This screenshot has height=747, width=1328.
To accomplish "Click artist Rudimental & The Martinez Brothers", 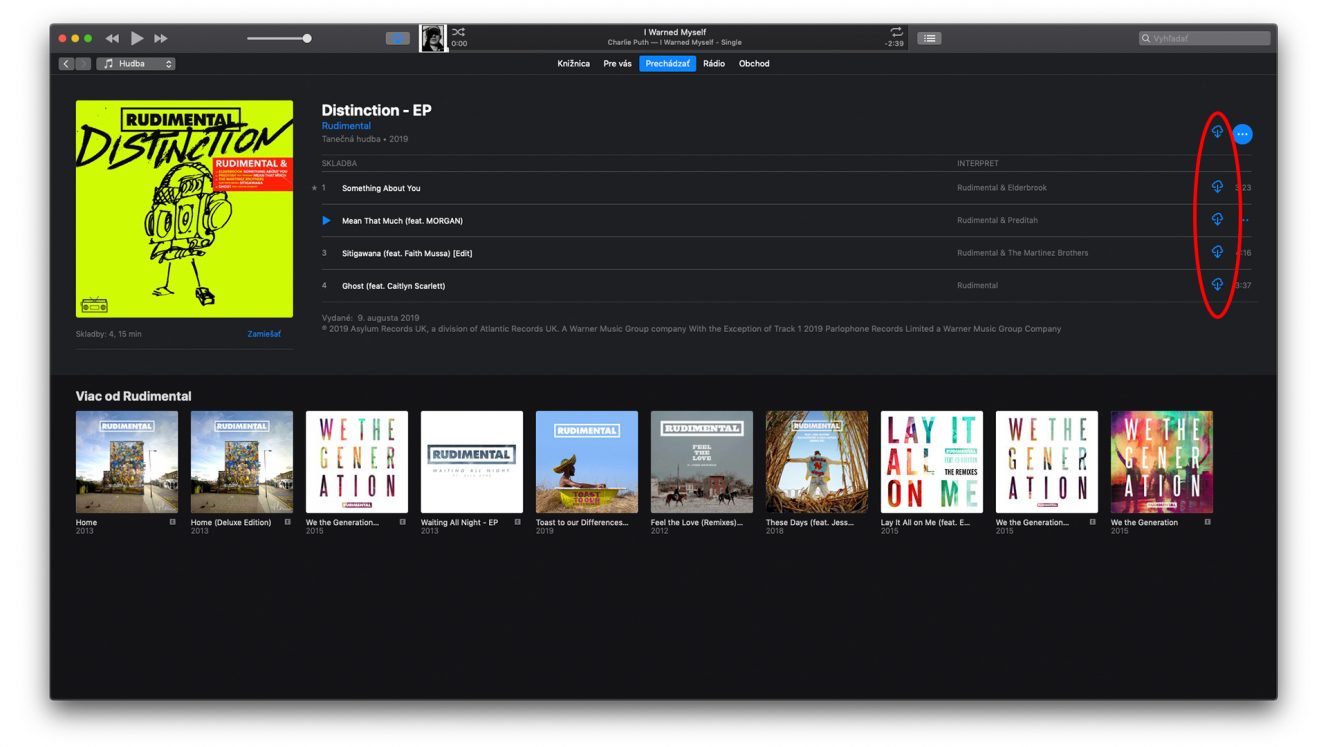I will pos(1022,253).
